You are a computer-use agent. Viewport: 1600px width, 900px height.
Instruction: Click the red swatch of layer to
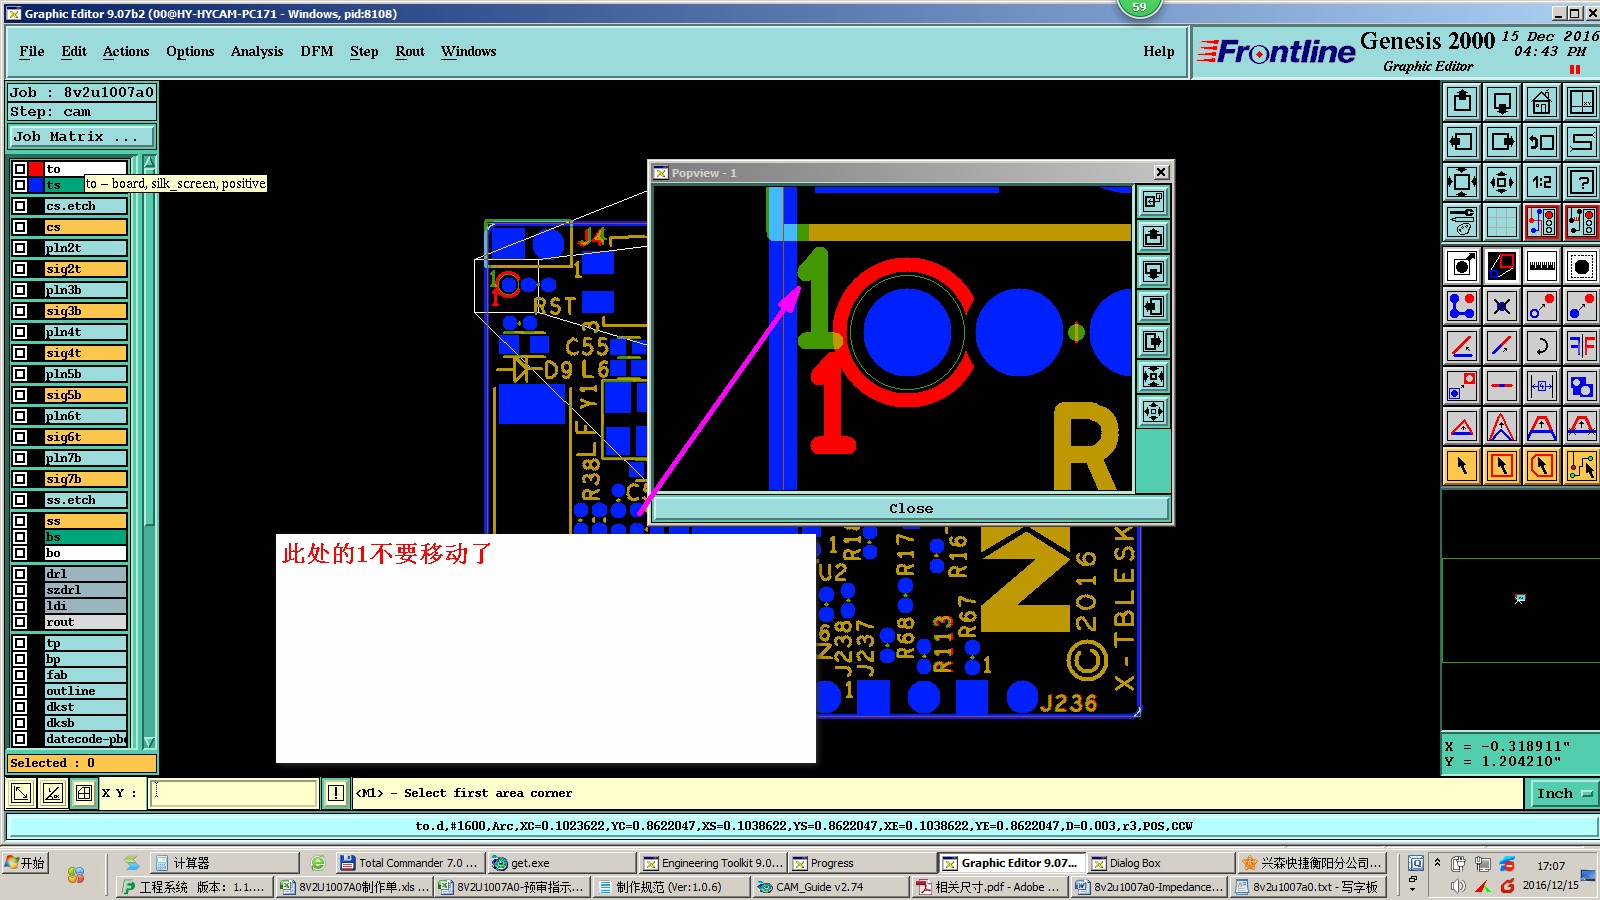tap(36, 169)
